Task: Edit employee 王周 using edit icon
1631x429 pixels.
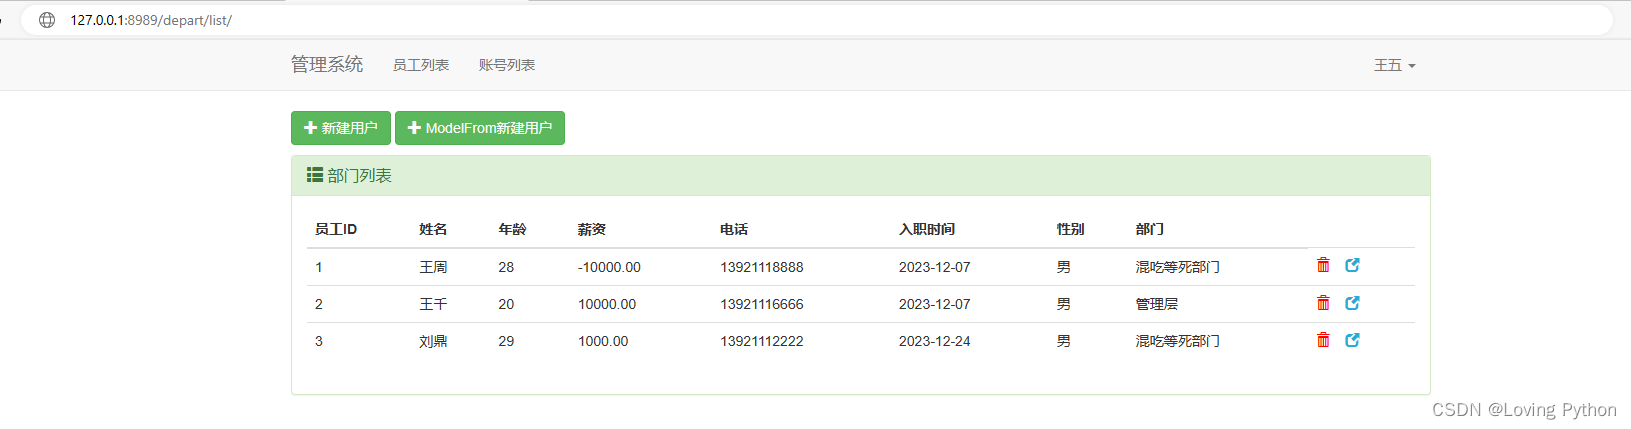Action: tap(1352, 265)
